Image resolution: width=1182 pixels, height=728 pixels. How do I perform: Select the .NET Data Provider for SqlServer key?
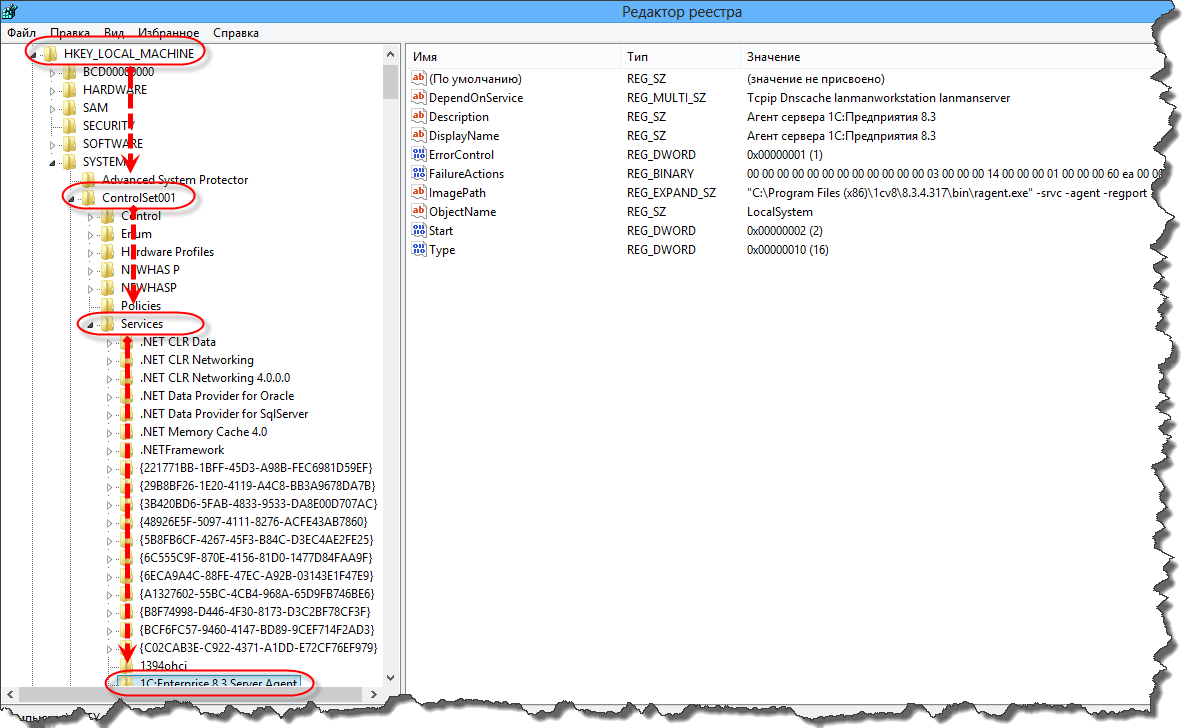click(224, 414)
